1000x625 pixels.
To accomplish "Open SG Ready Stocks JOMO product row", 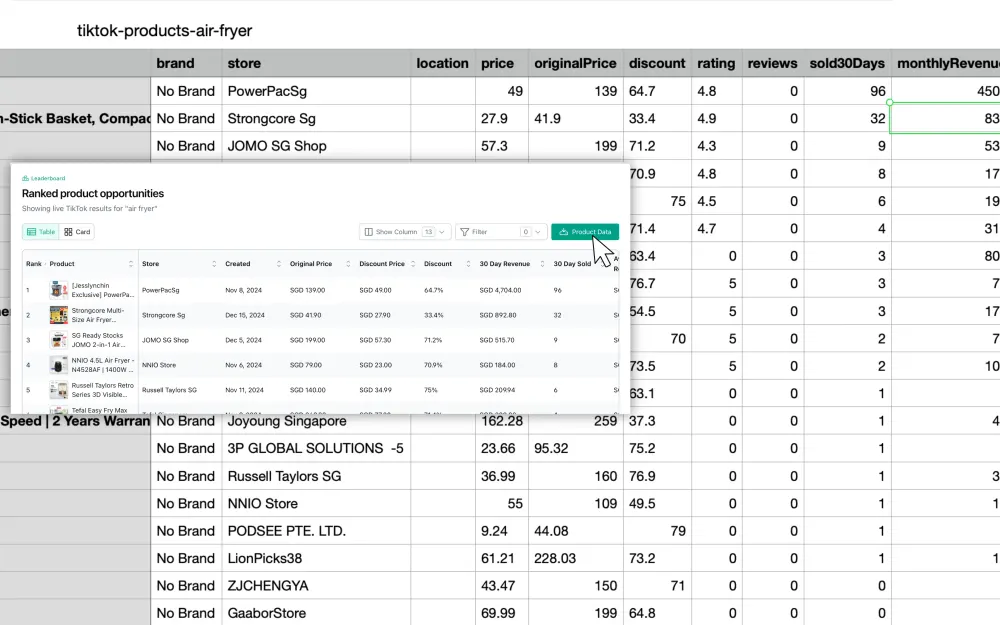I will pyautogui.click(x=321, y=340).
